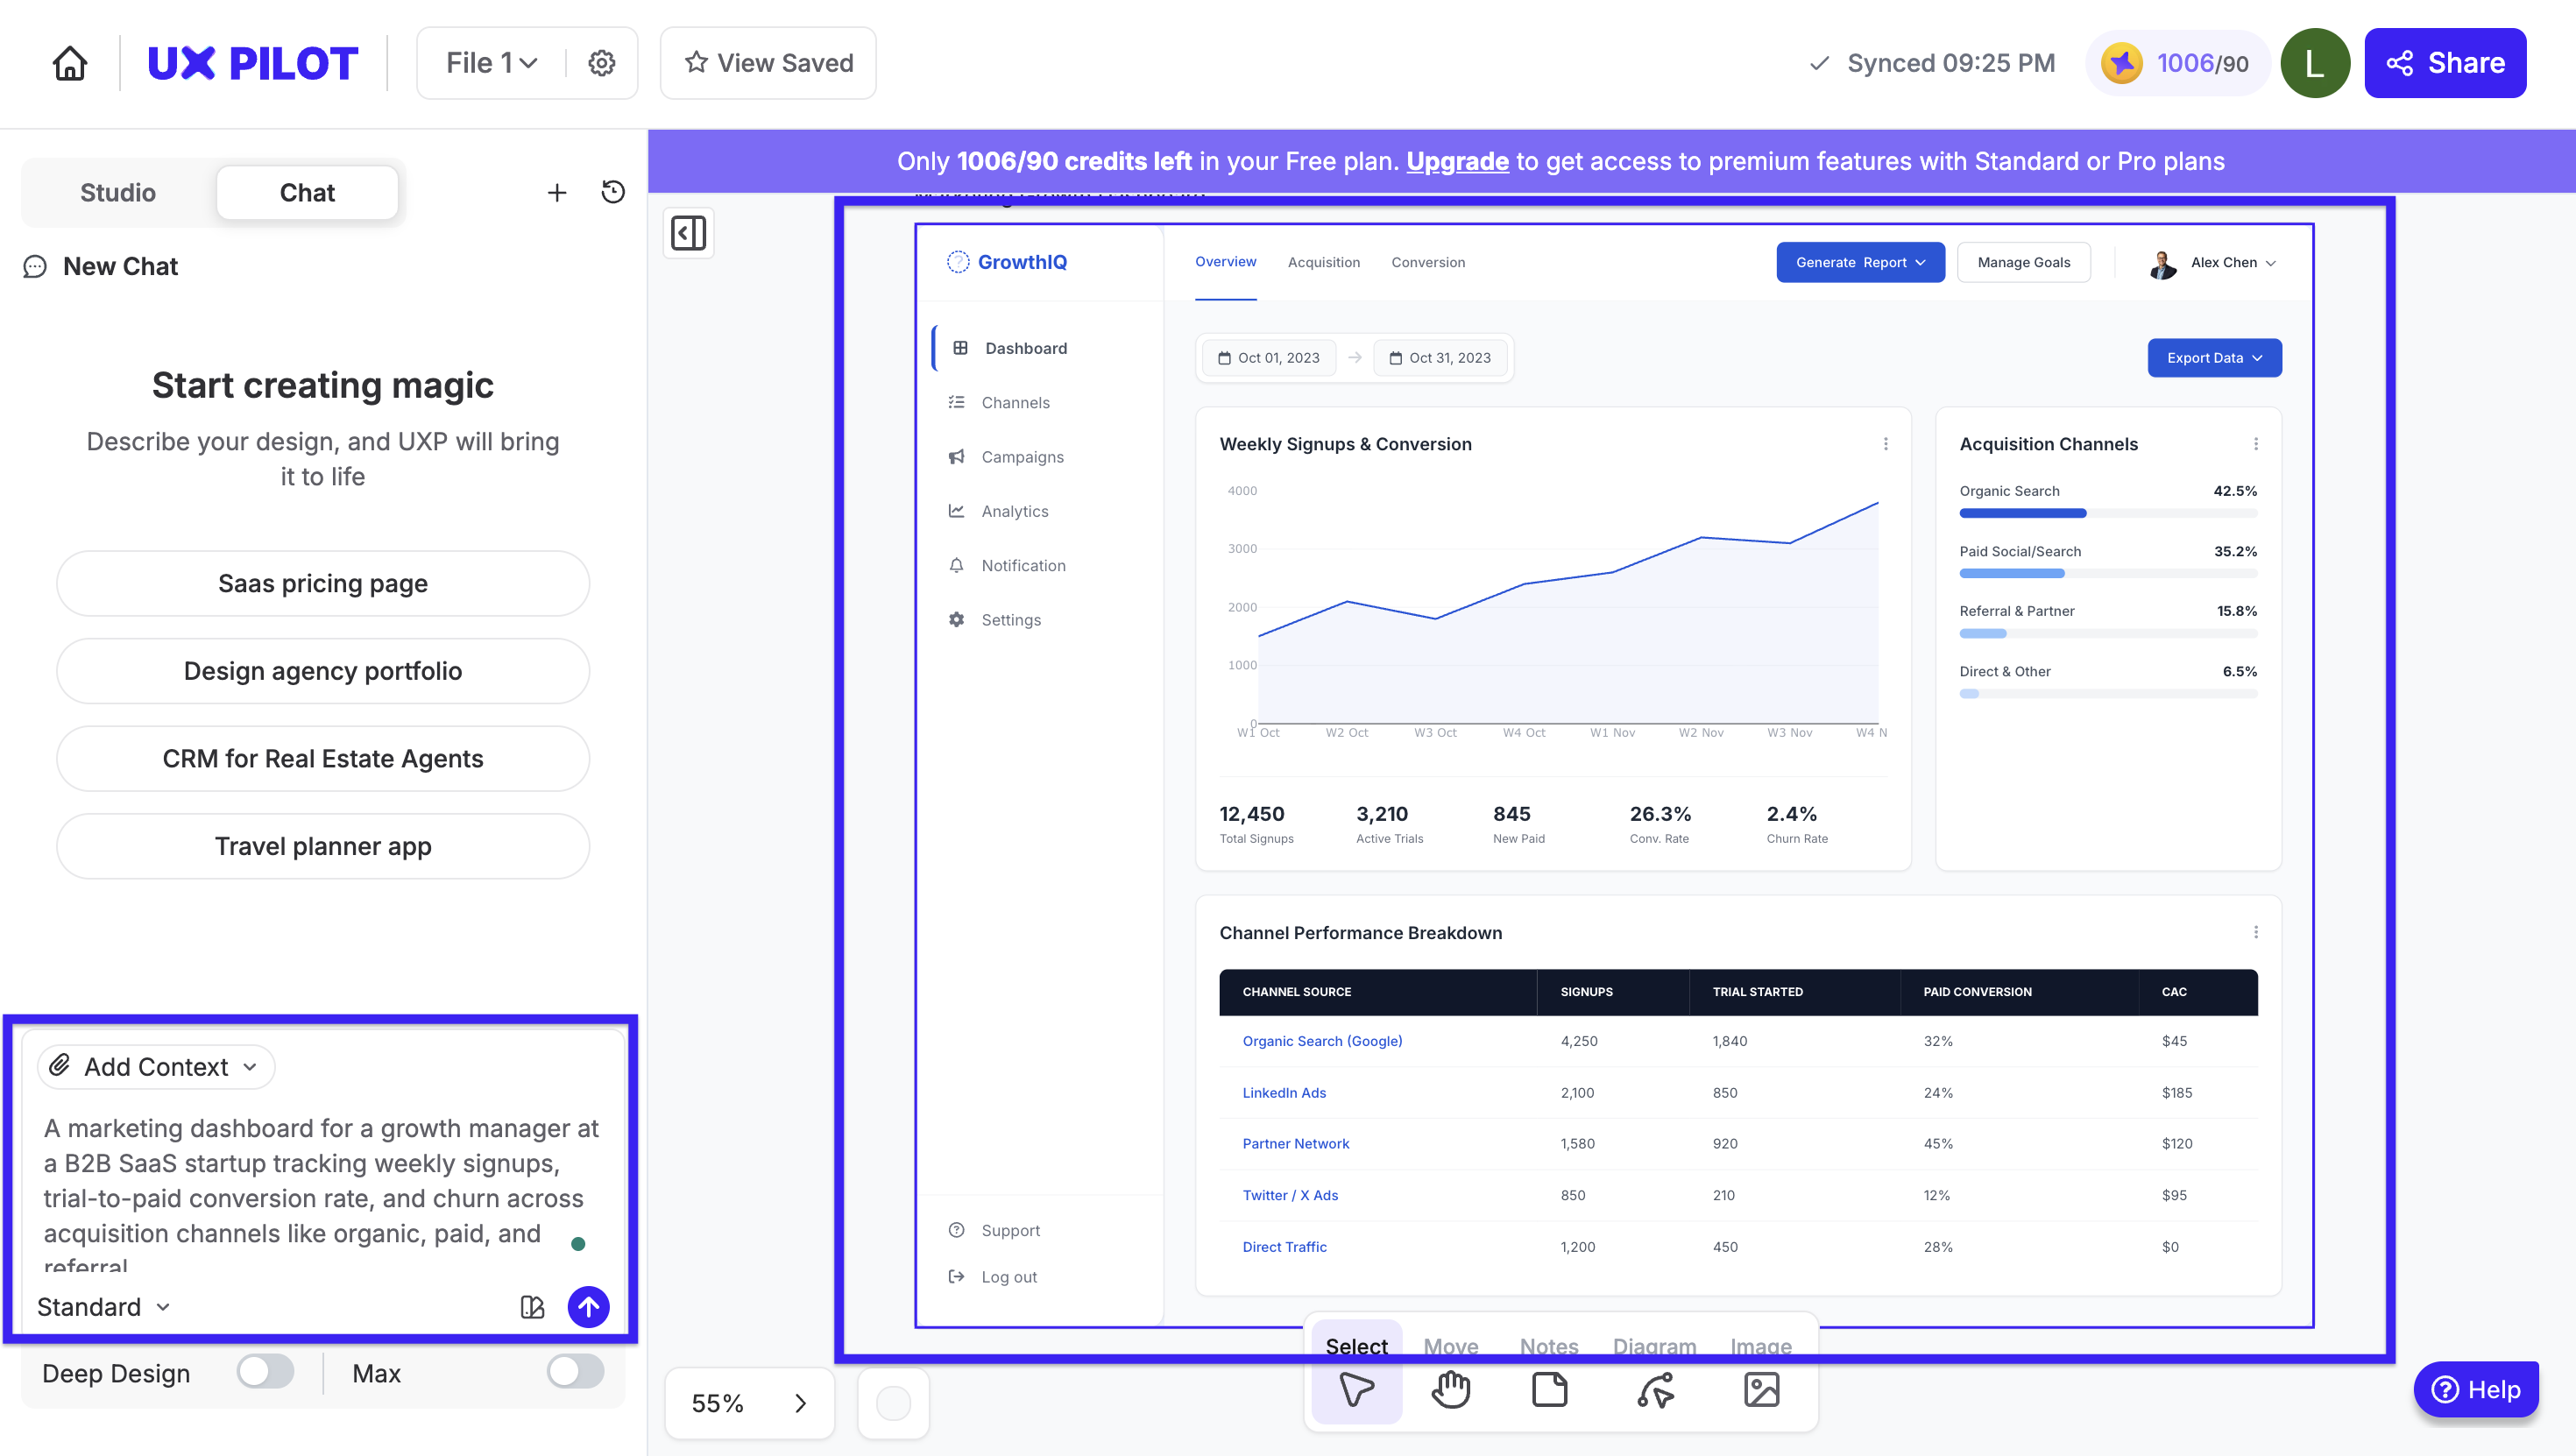Open the File 1 dropdown
The width and height of the screenshot is (2576, 1456).
(x=491, y=63)
